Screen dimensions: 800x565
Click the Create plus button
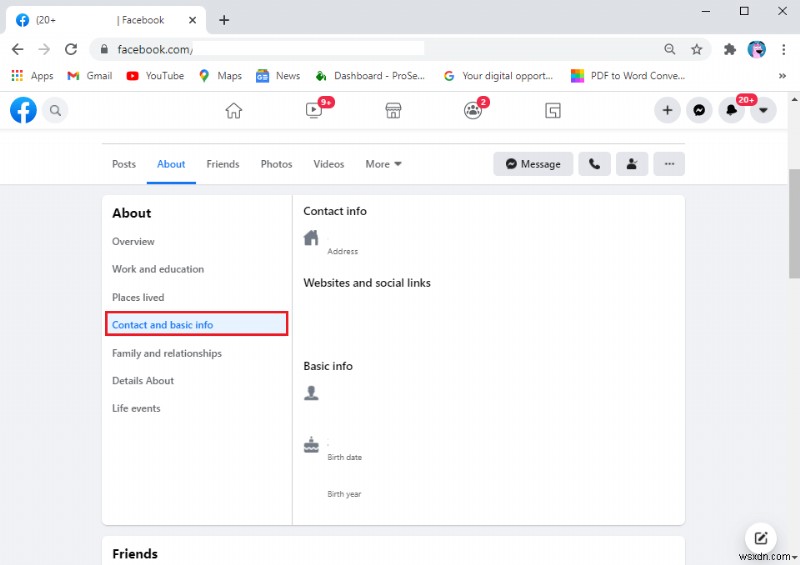click(667, 110)
